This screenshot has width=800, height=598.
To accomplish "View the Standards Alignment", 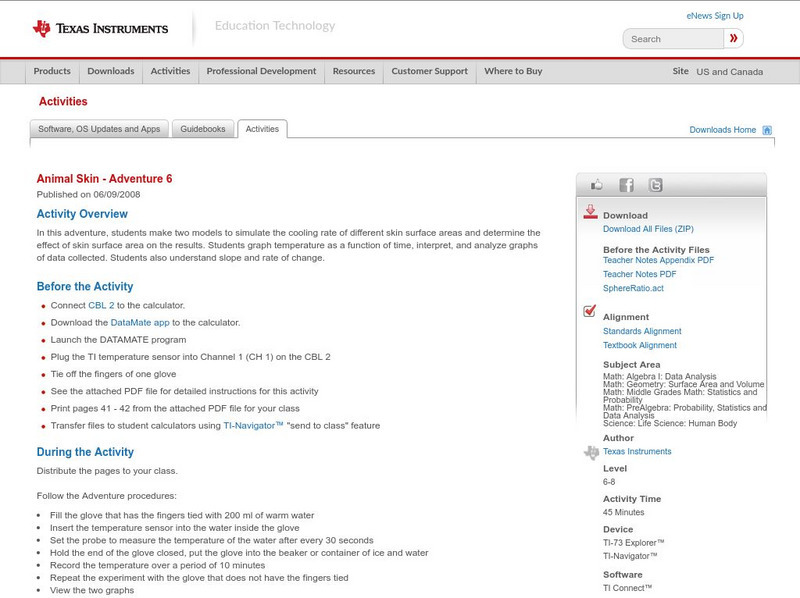I will tap(643, 330).
